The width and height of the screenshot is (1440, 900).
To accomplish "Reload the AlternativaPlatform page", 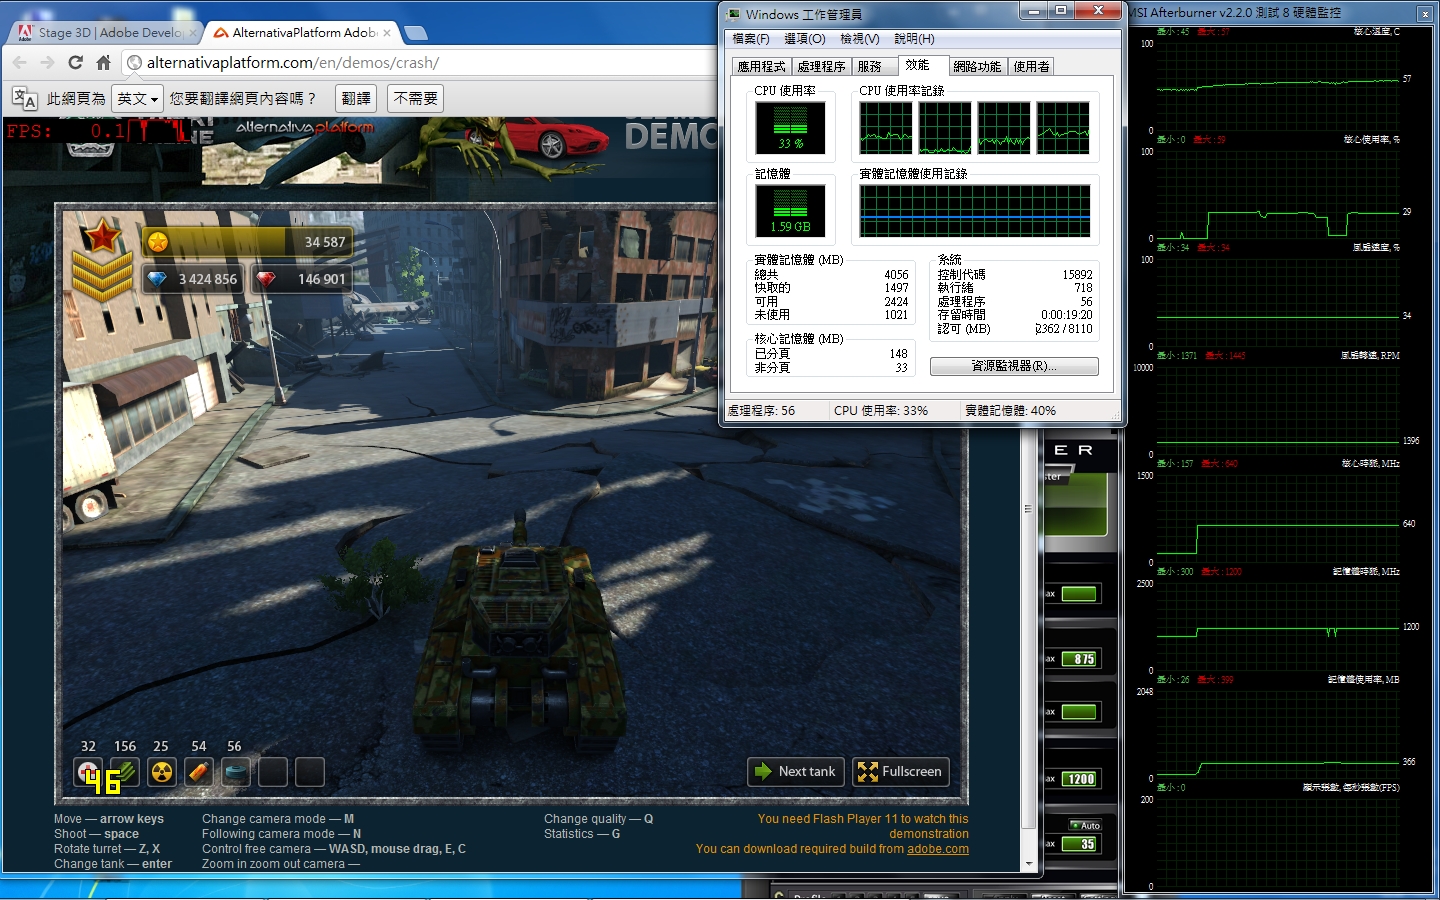I will click(75, 62).
